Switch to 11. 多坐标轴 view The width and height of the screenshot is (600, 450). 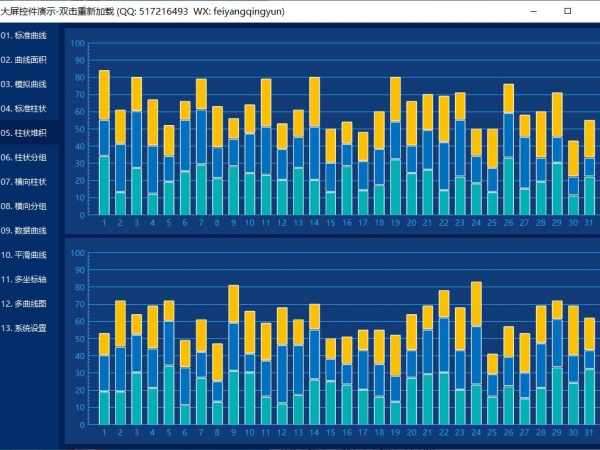click(x=28, y=279)
